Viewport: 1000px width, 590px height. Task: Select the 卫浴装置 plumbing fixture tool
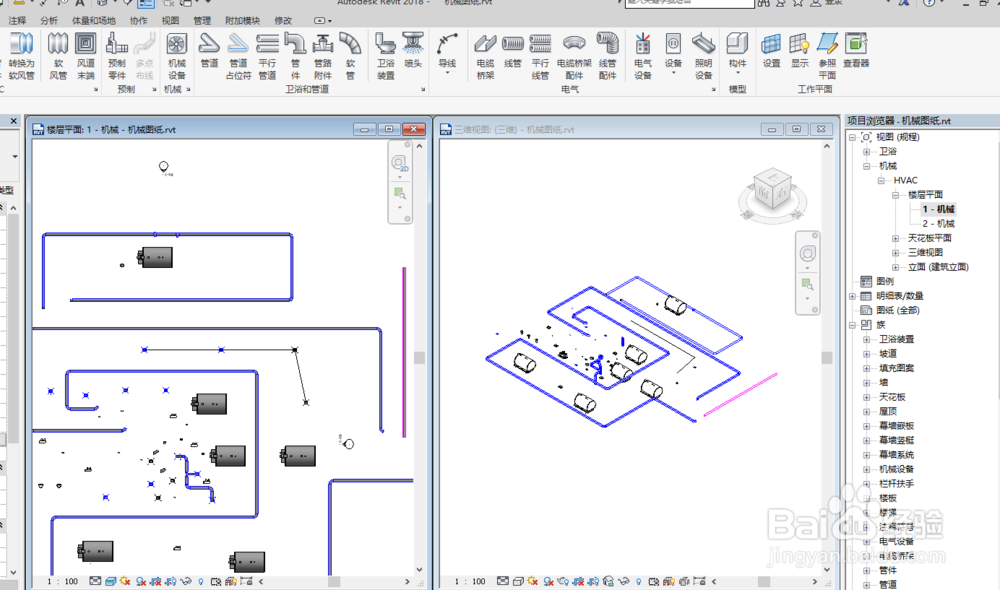385,56
